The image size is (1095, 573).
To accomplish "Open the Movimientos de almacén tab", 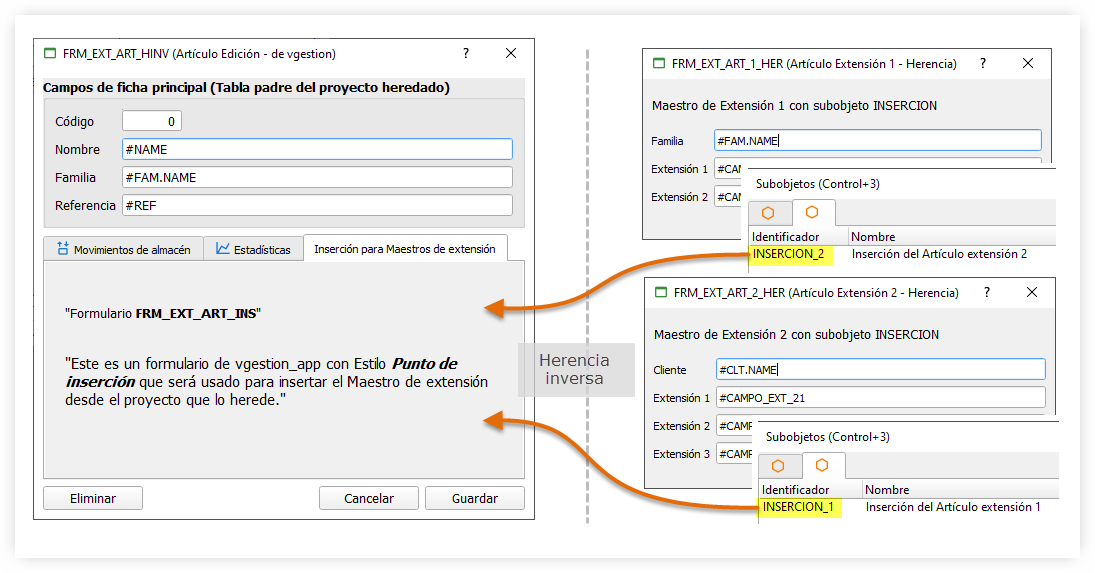I will coord(123,249).
